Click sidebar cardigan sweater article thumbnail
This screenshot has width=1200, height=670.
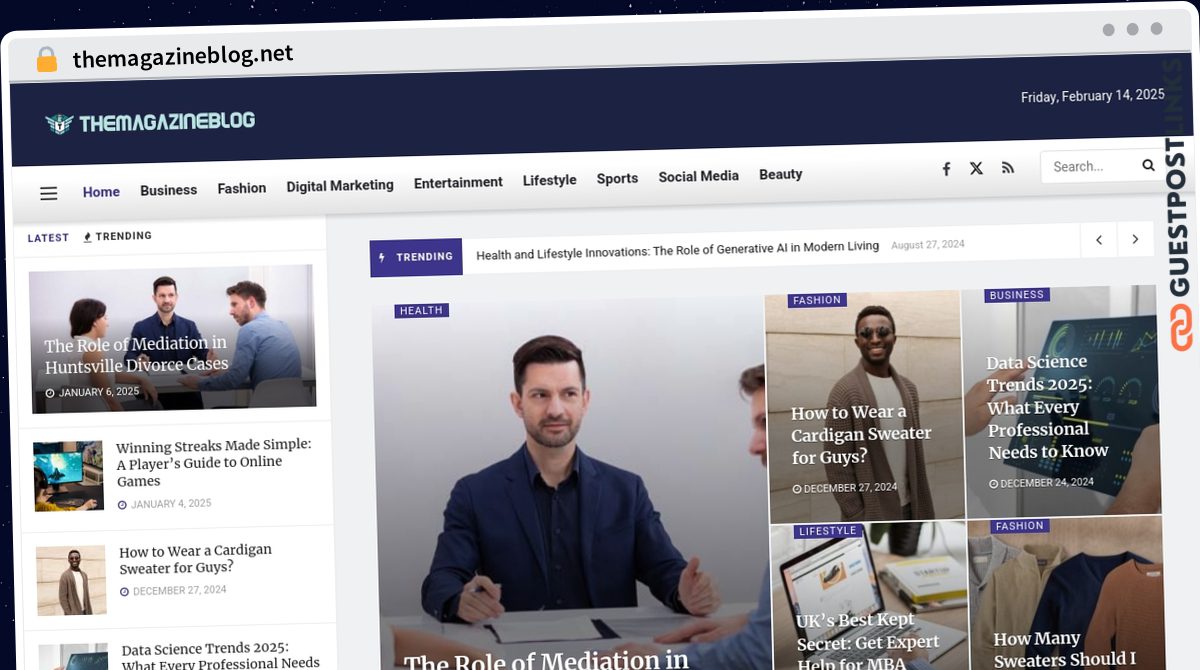click(x=71, y=581)
